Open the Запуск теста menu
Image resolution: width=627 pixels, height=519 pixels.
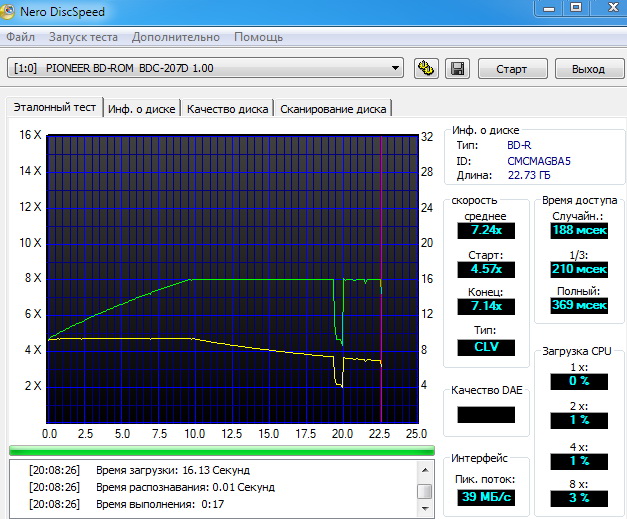coord(83,37)
